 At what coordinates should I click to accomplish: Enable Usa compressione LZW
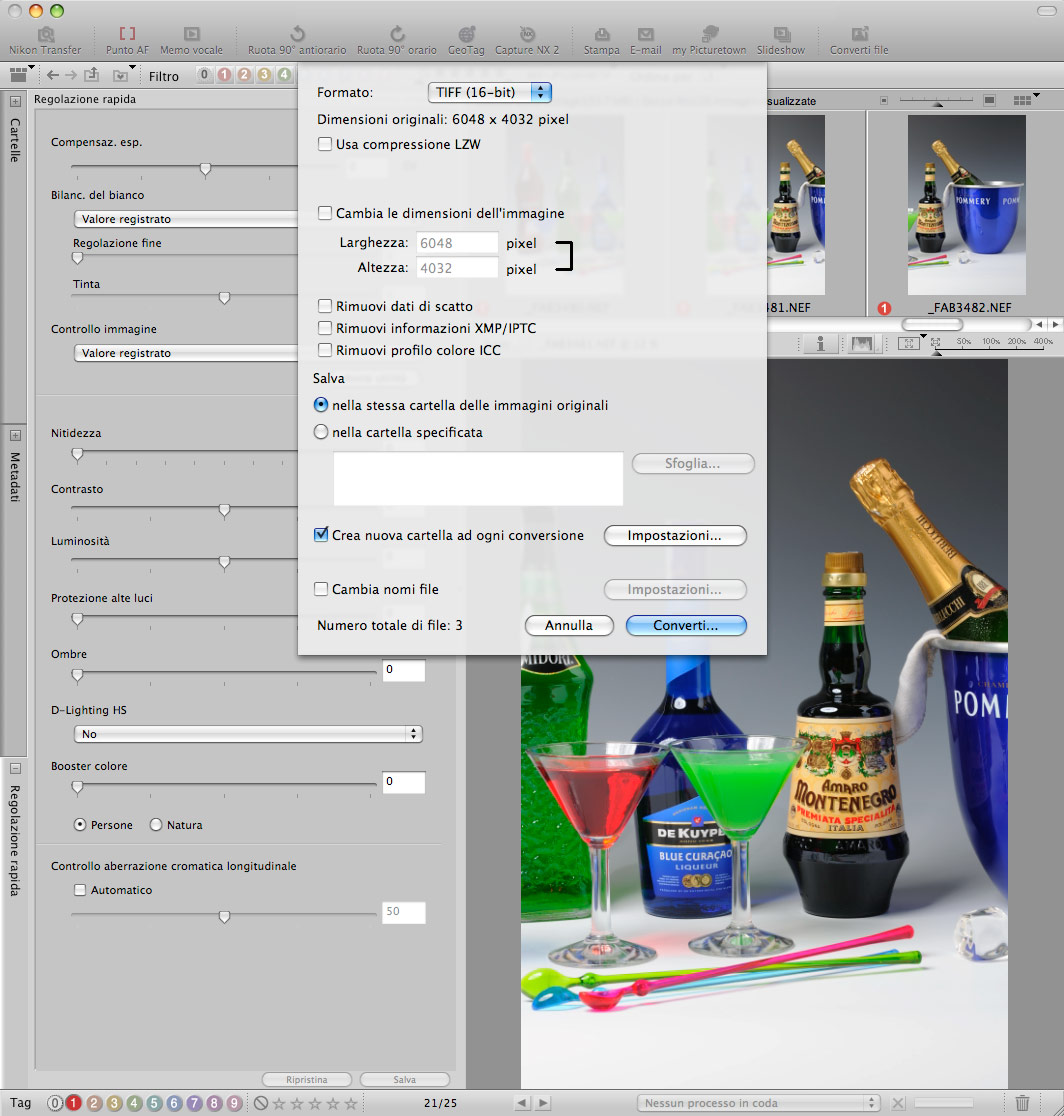pos(325,144)
